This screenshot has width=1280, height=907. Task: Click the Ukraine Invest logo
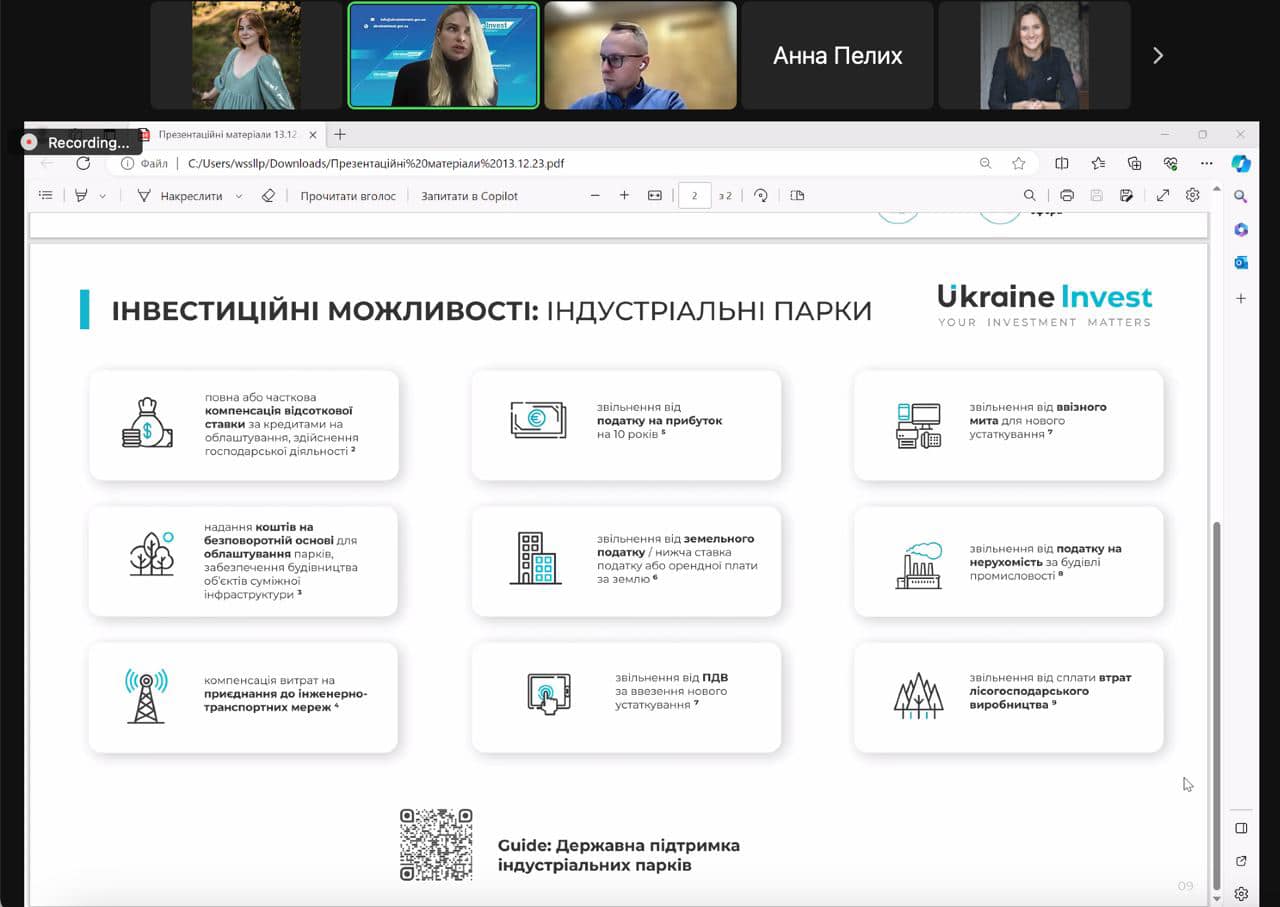pyautogui.click(x=1045, y=306)
